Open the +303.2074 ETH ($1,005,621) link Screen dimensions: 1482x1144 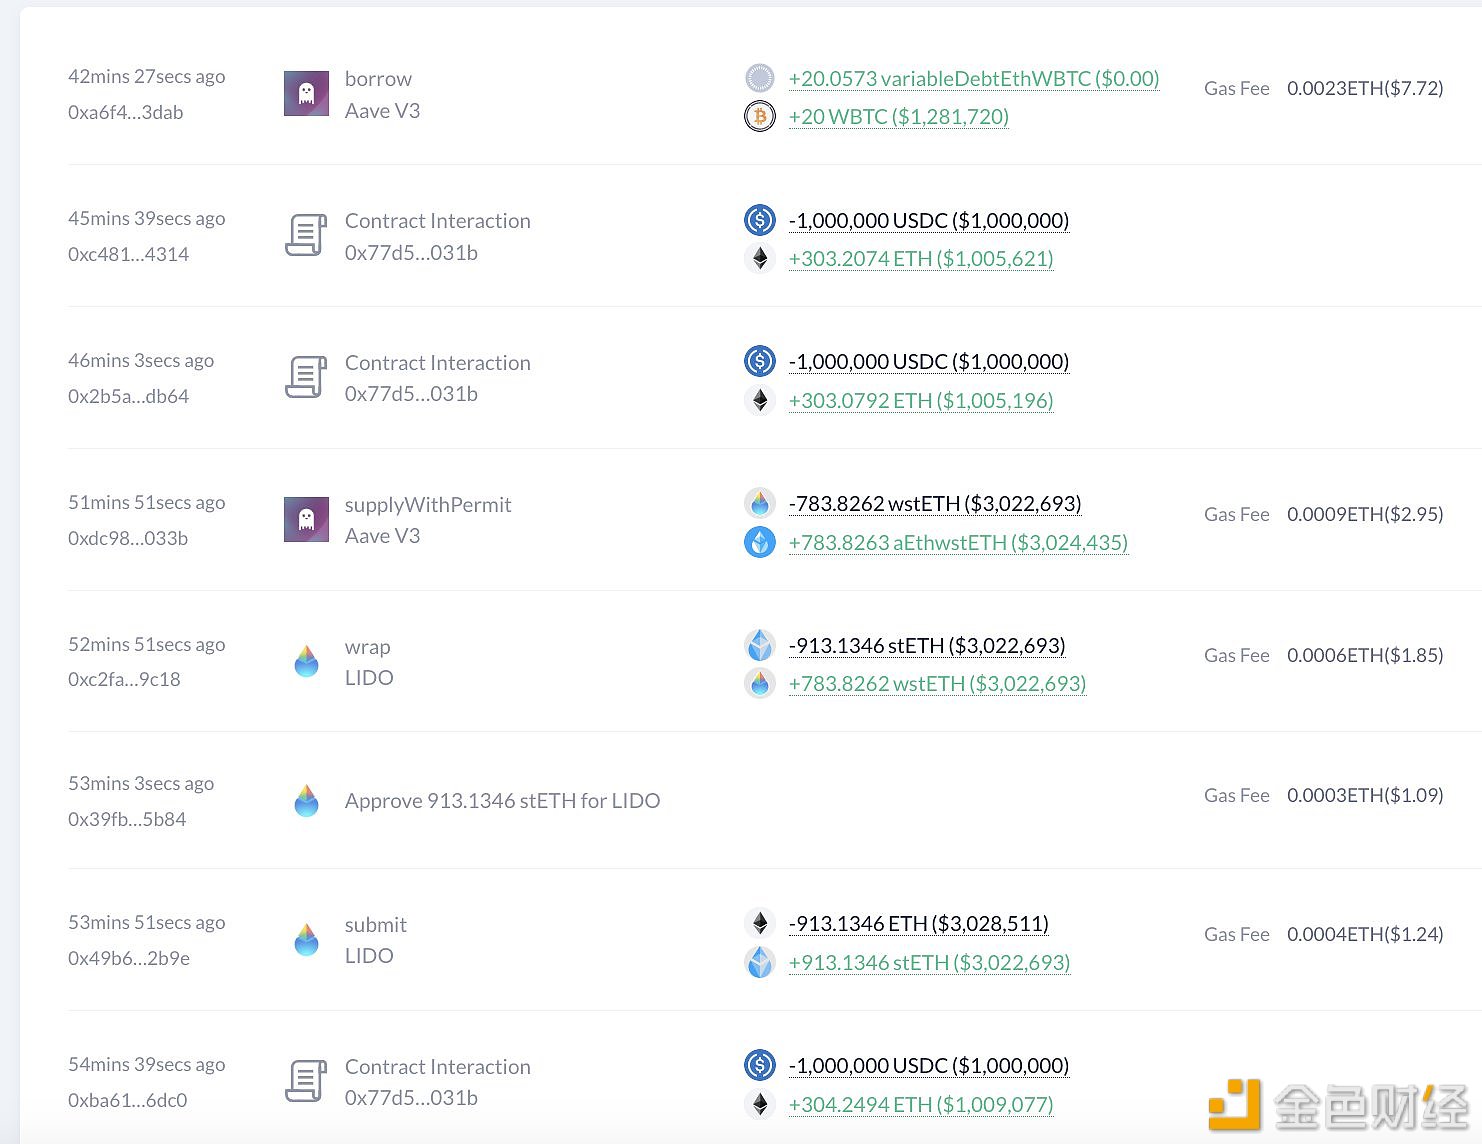click(921, 259)
